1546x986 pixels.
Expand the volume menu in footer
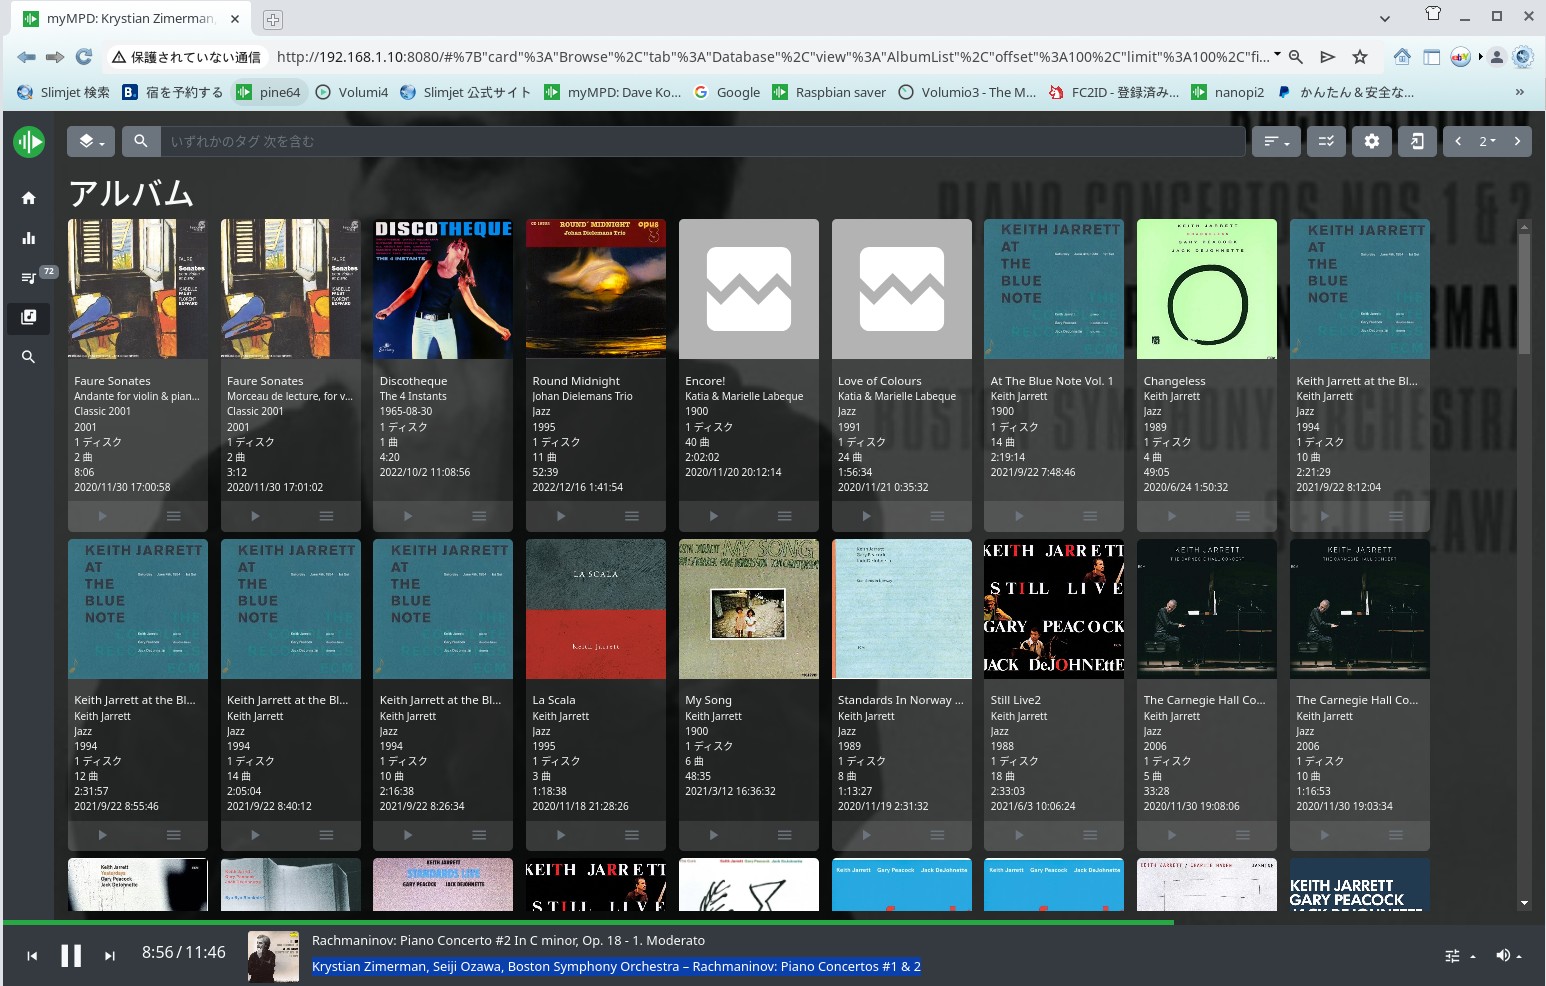click(1508, 956)
